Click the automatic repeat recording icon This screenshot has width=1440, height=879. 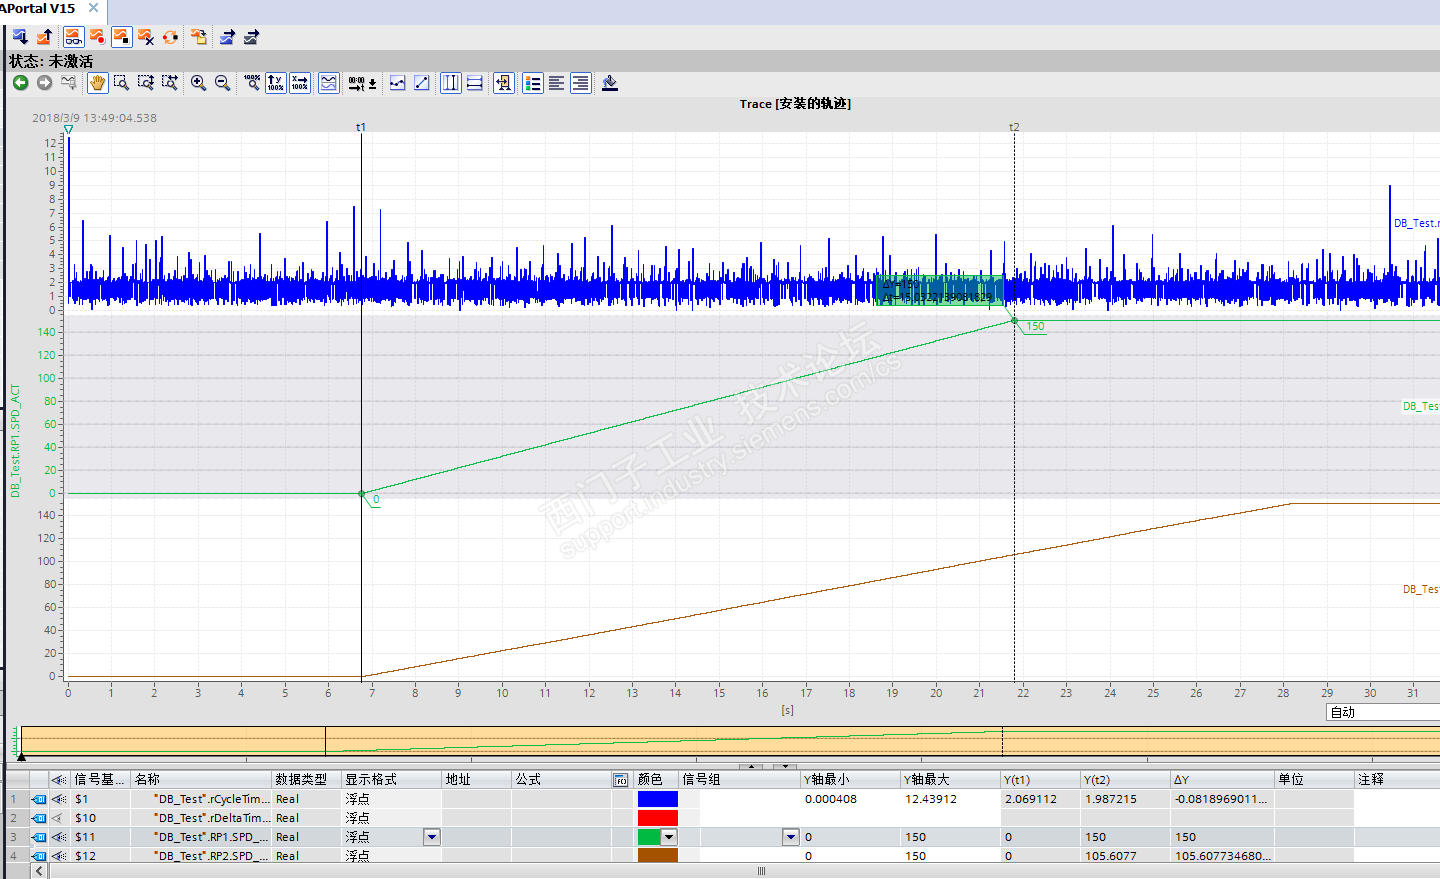click(171, 37)
